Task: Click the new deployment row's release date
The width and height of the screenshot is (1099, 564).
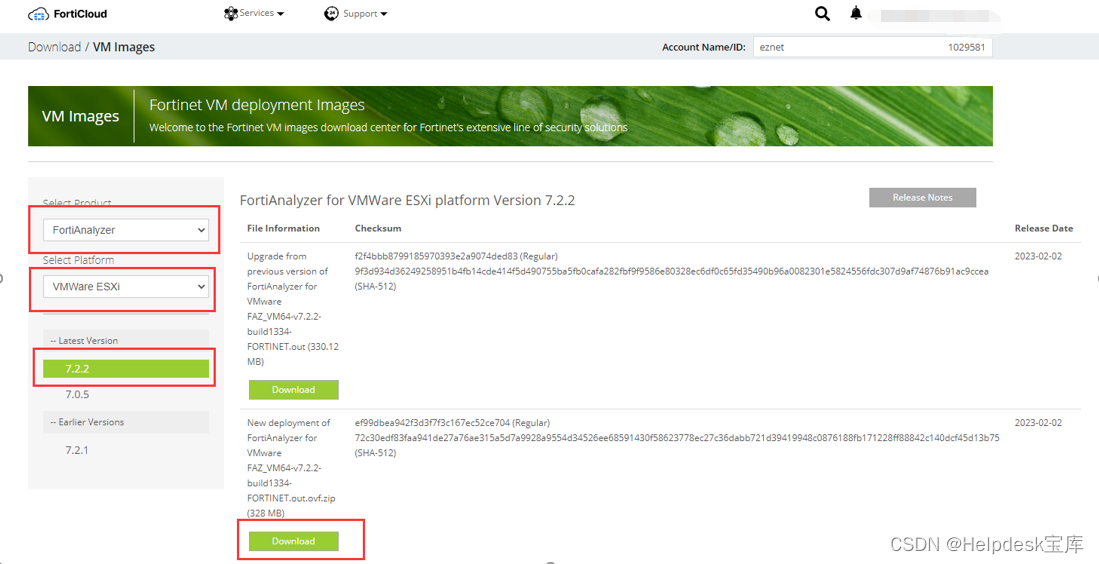Action: click(x=1038, y=423)
